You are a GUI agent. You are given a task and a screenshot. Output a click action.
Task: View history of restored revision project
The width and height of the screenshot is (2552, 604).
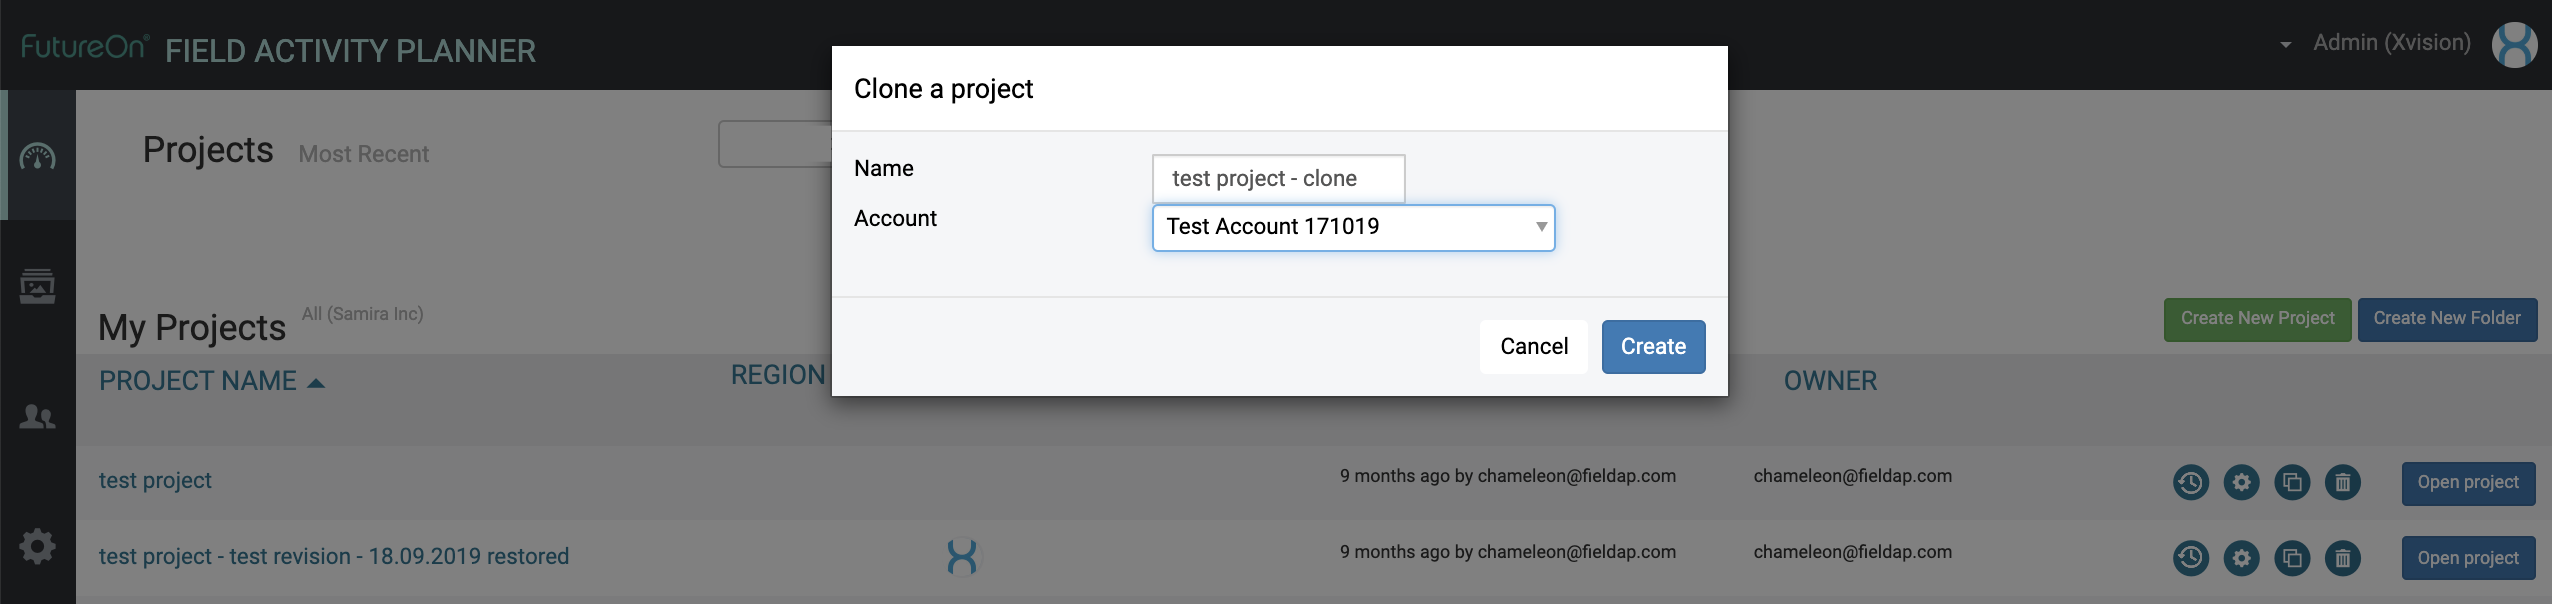[2190, 558]
